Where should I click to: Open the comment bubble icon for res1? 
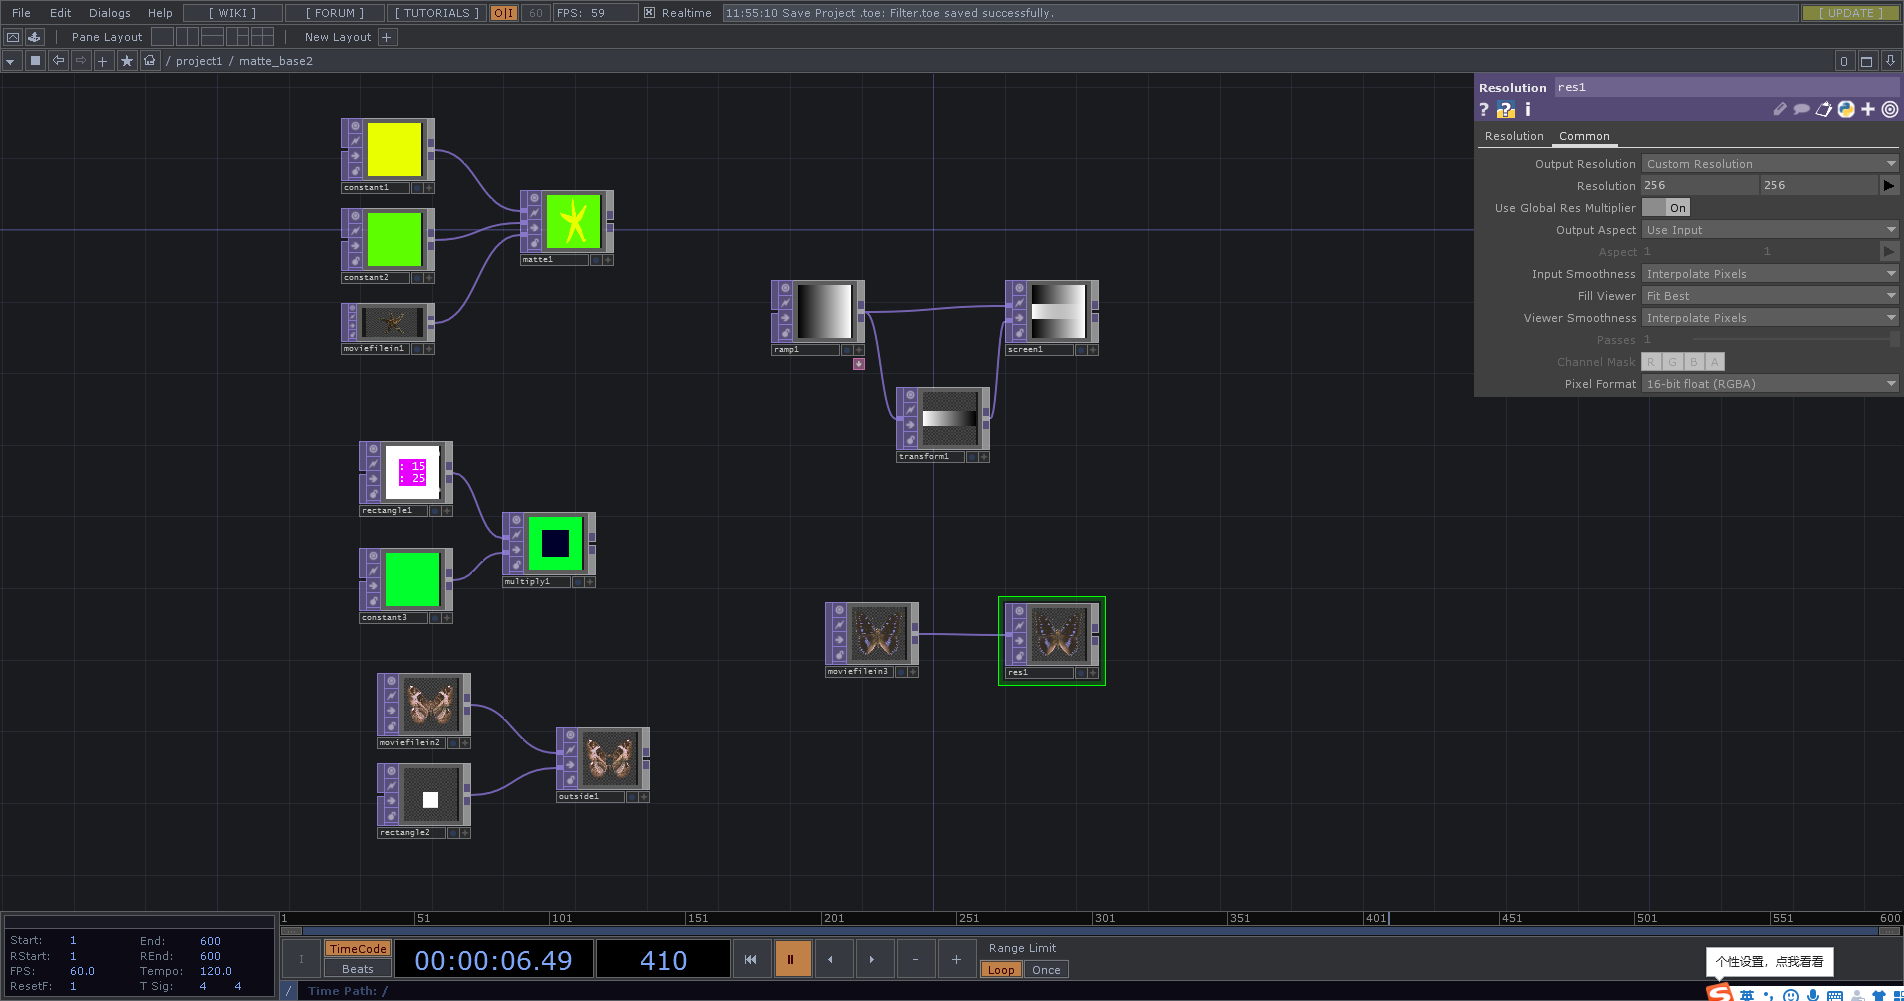pyautogui.click(x=1802, y=110)
